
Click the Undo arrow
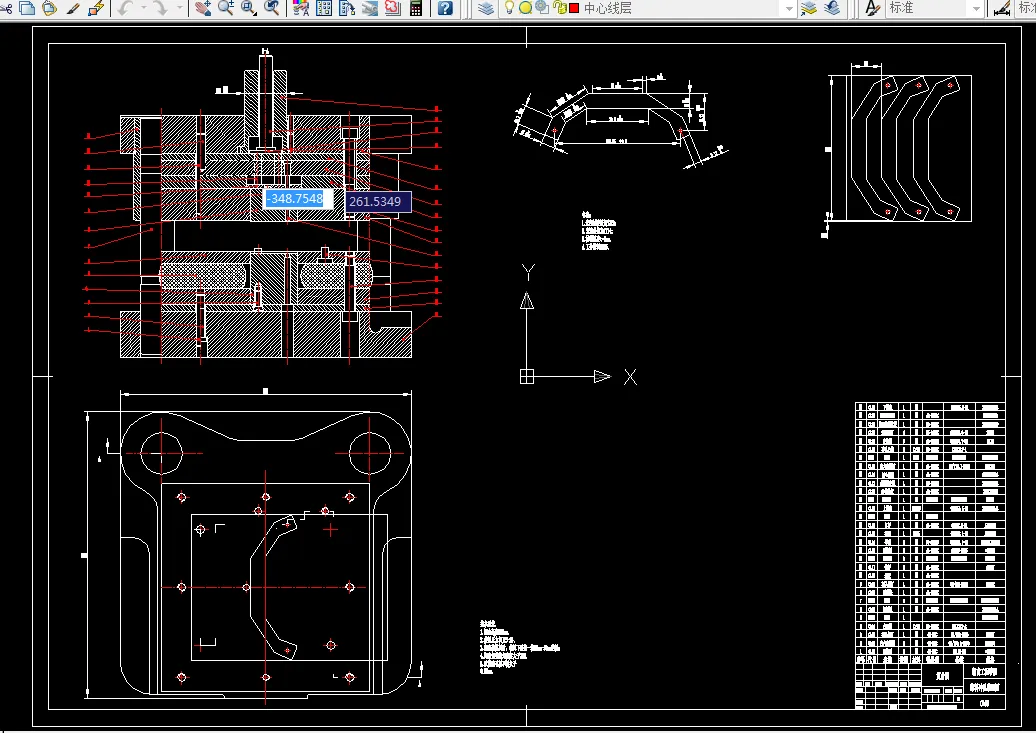pos(125,8)
